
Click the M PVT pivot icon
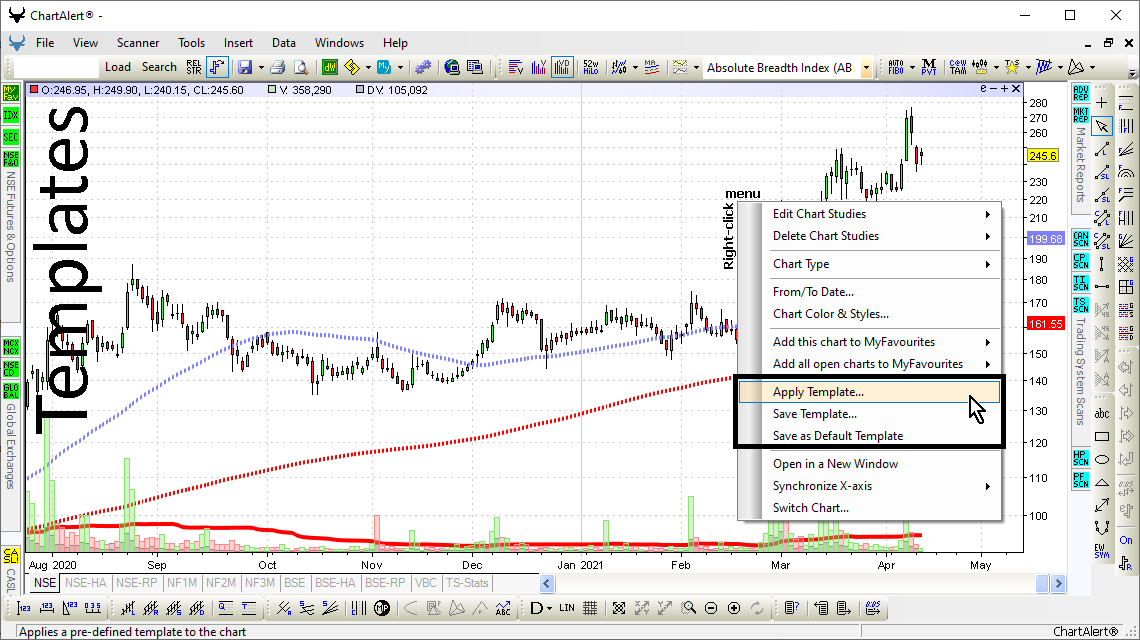[x=928, y=68]
